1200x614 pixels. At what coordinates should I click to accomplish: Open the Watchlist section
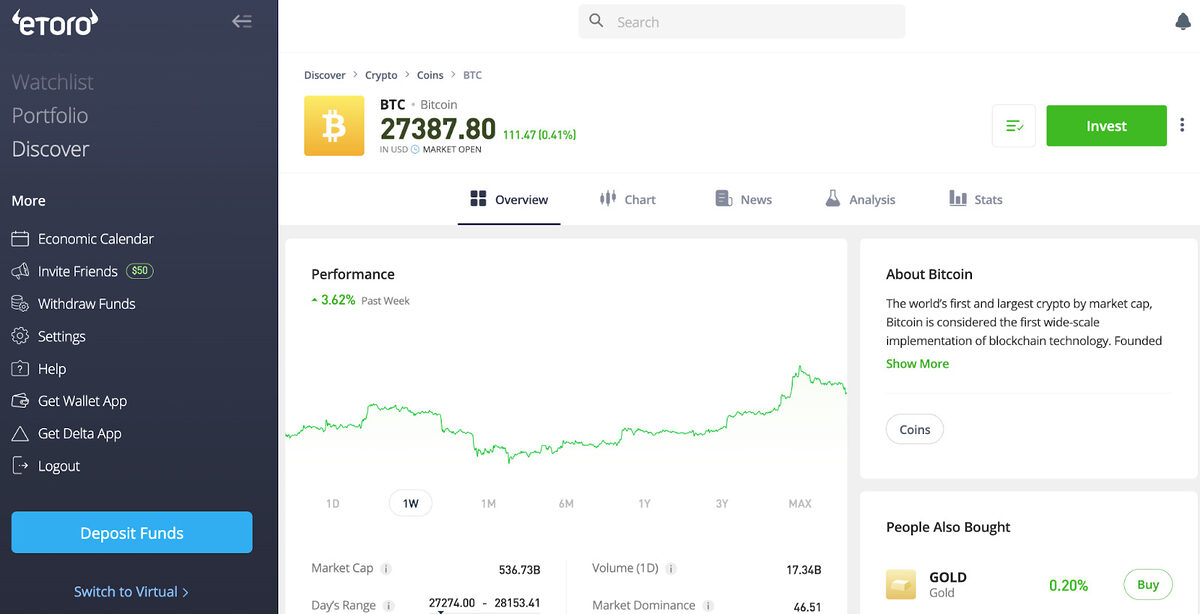[53, 82]
